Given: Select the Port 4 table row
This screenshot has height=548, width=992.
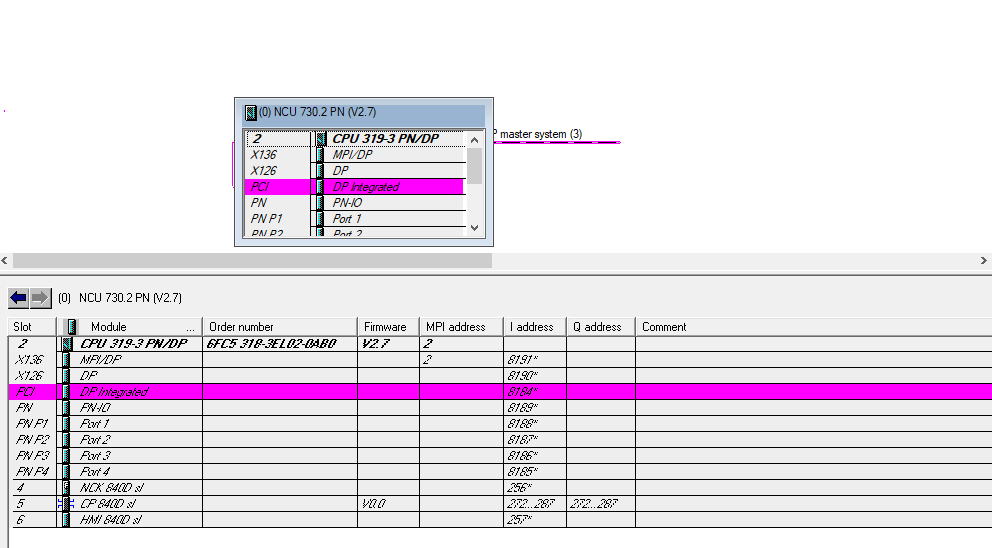Looking at the screenshot, I should 500,471.
